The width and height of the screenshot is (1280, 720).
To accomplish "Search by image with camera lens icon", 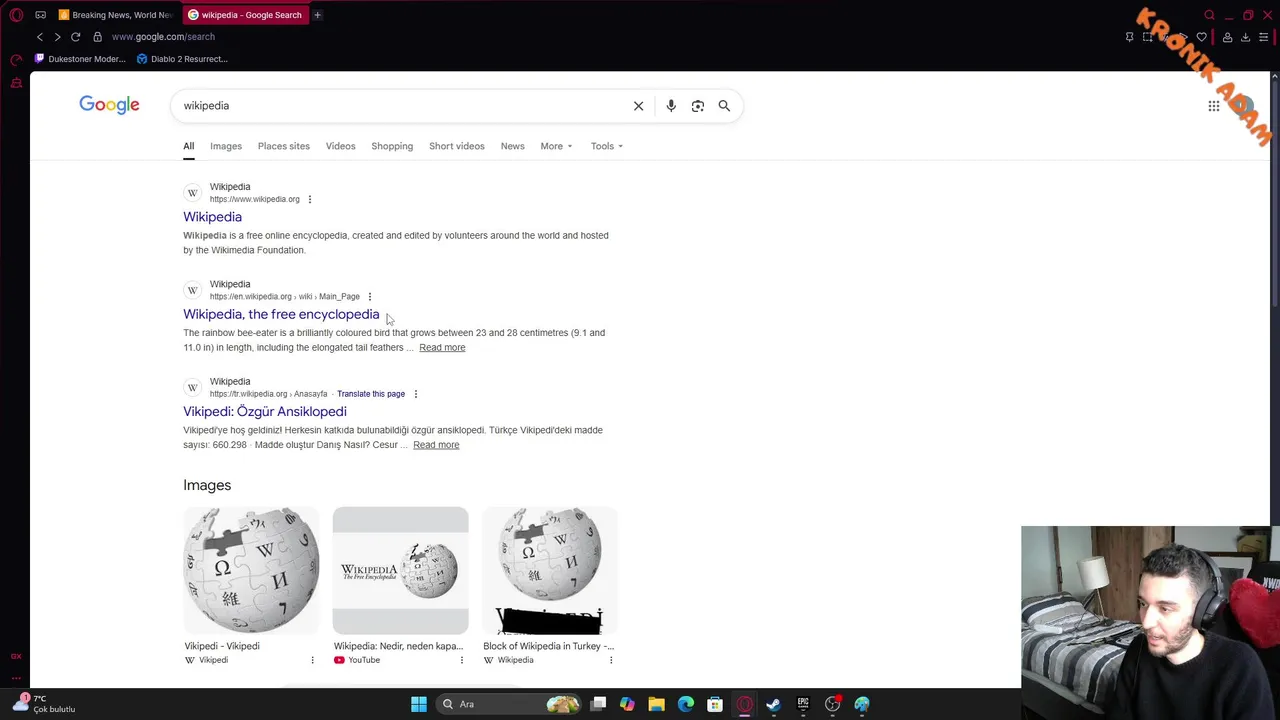I will click(x=698, y=106).
